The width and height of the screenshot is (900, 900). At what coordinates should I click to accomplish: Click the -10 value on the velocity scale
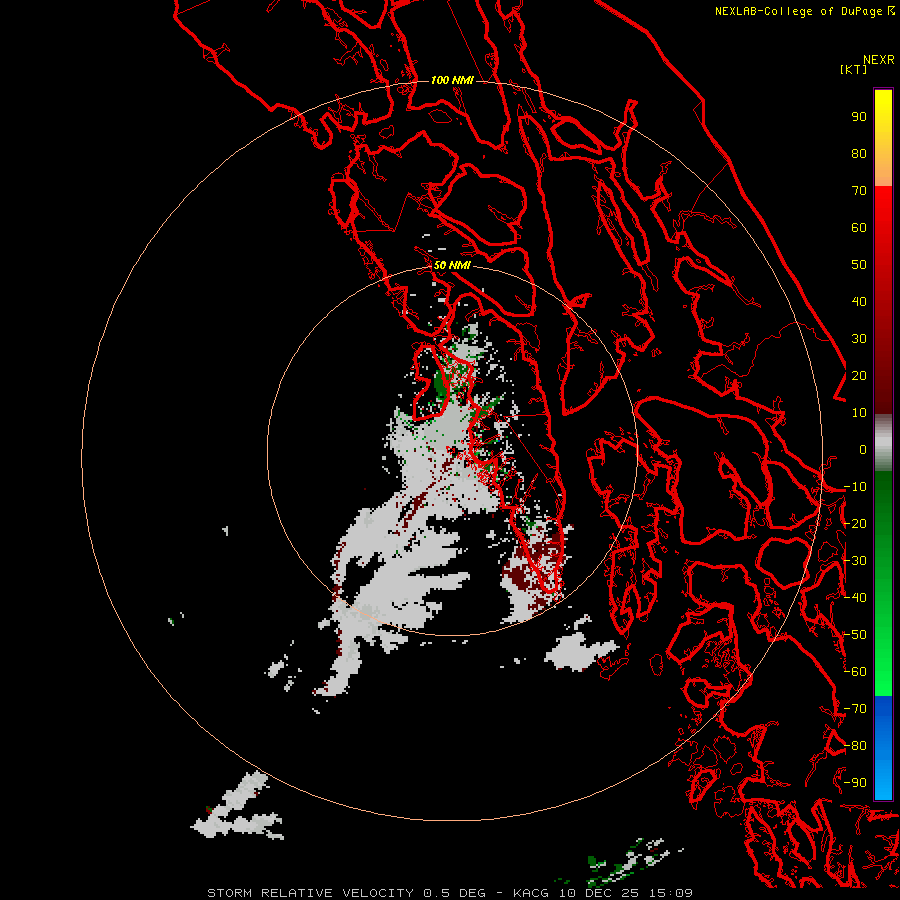(x=855, y=487)
